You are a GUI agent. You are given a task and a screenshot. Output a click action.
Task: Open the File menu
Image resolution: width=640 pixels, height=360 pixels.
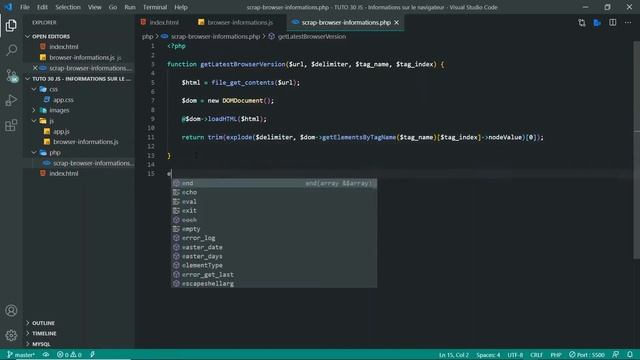click(x=24, y=7)
